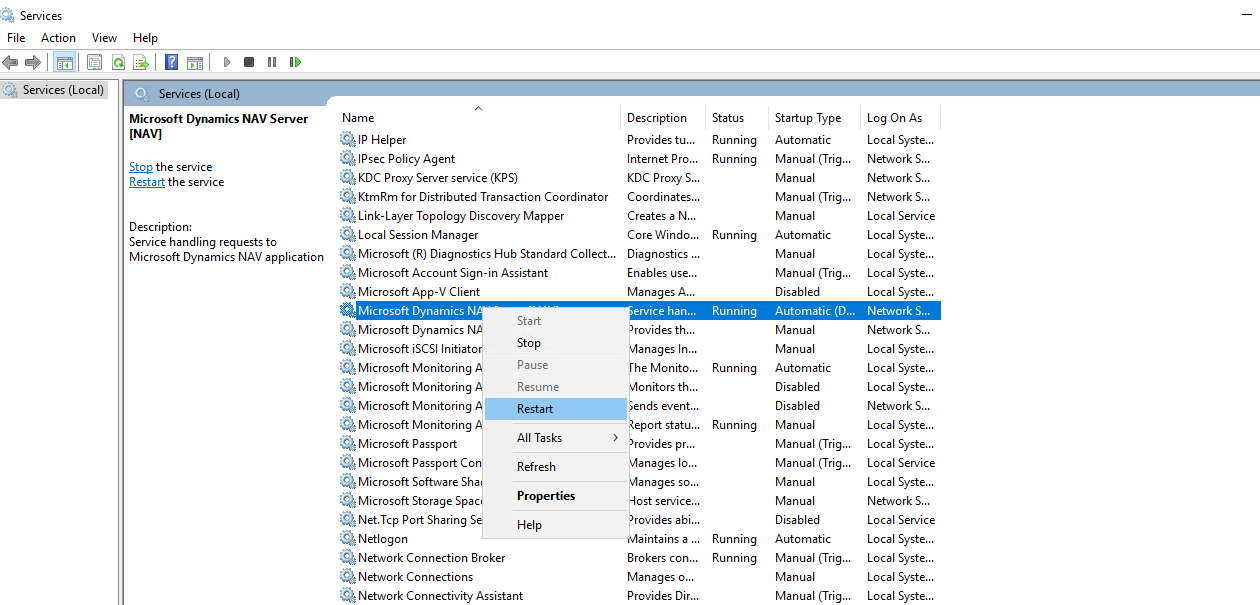The height and width of the screenshot is (605, 1260).
Task: Select the Net.Tcp Port Sharing Service row
Action: click(x=640, y=520)
